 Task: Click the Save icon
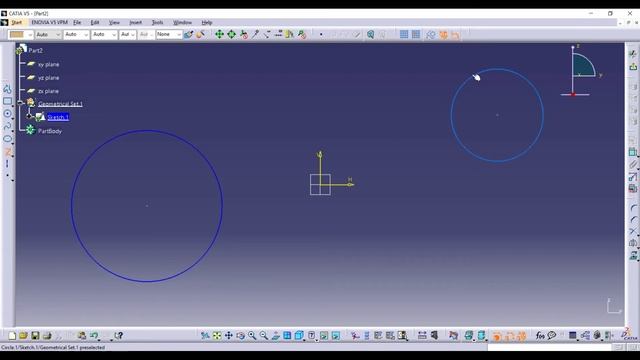click(x=35, y=336)
